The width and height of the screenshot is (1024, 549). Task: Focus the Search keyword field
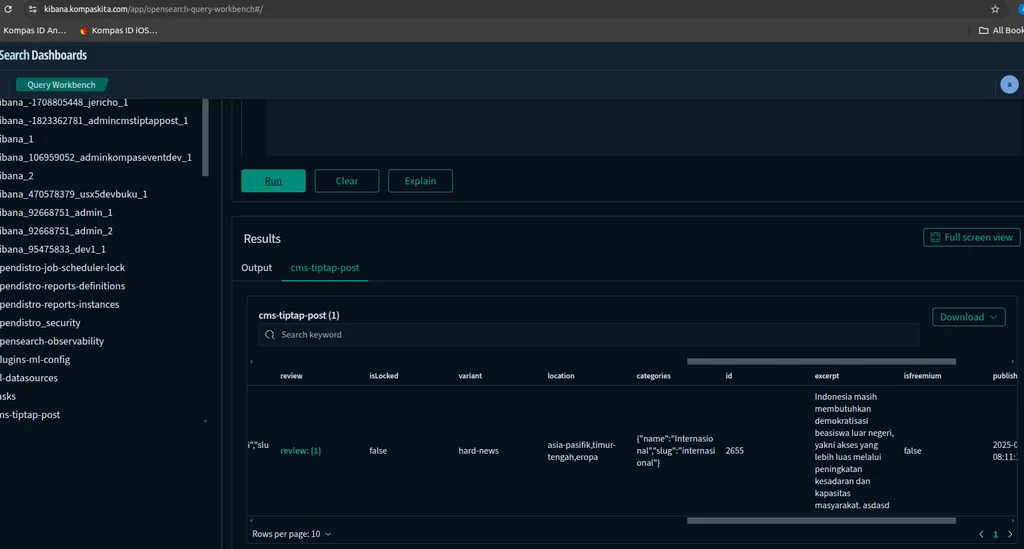588,335
